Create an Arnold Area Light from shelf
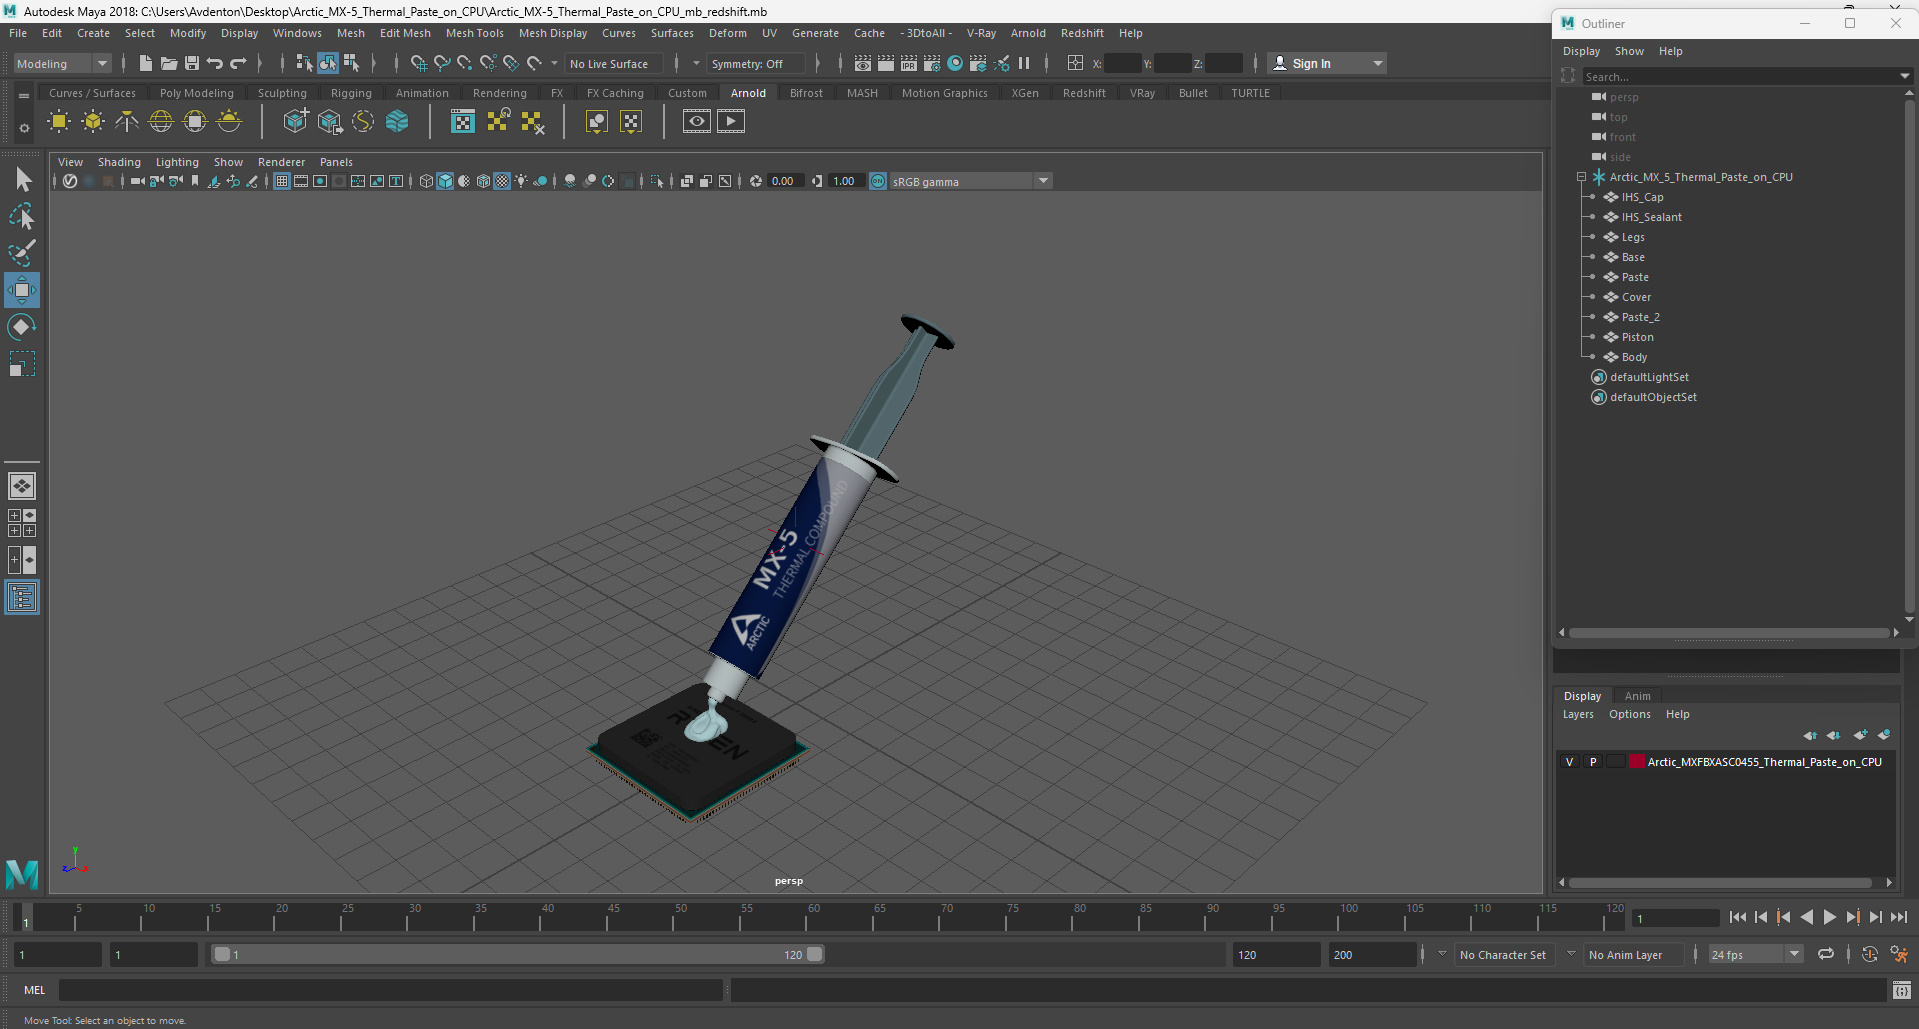Viewport: 1919px width, 1029px height. click(x=59, y=122)
